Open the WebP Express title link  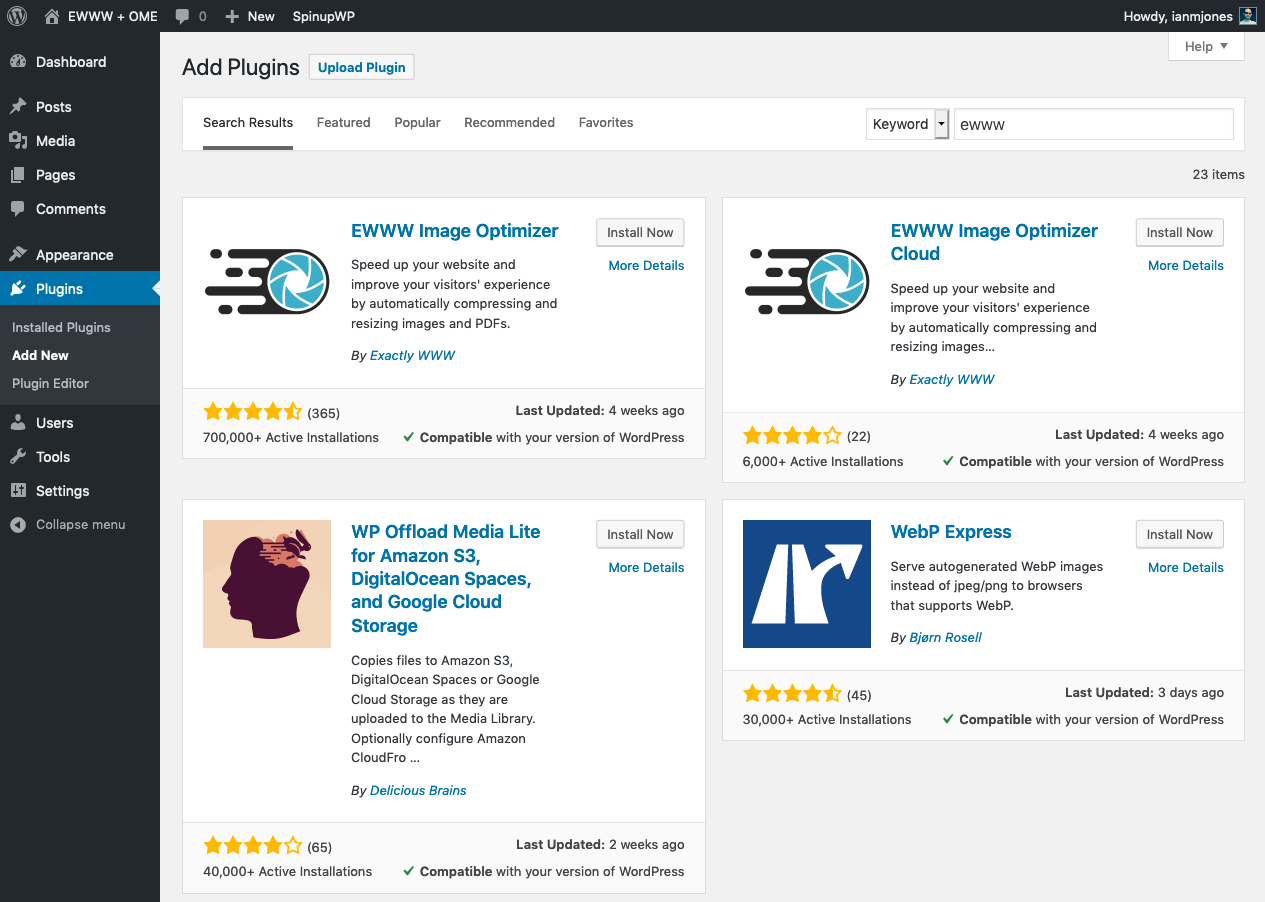(951, 532)
